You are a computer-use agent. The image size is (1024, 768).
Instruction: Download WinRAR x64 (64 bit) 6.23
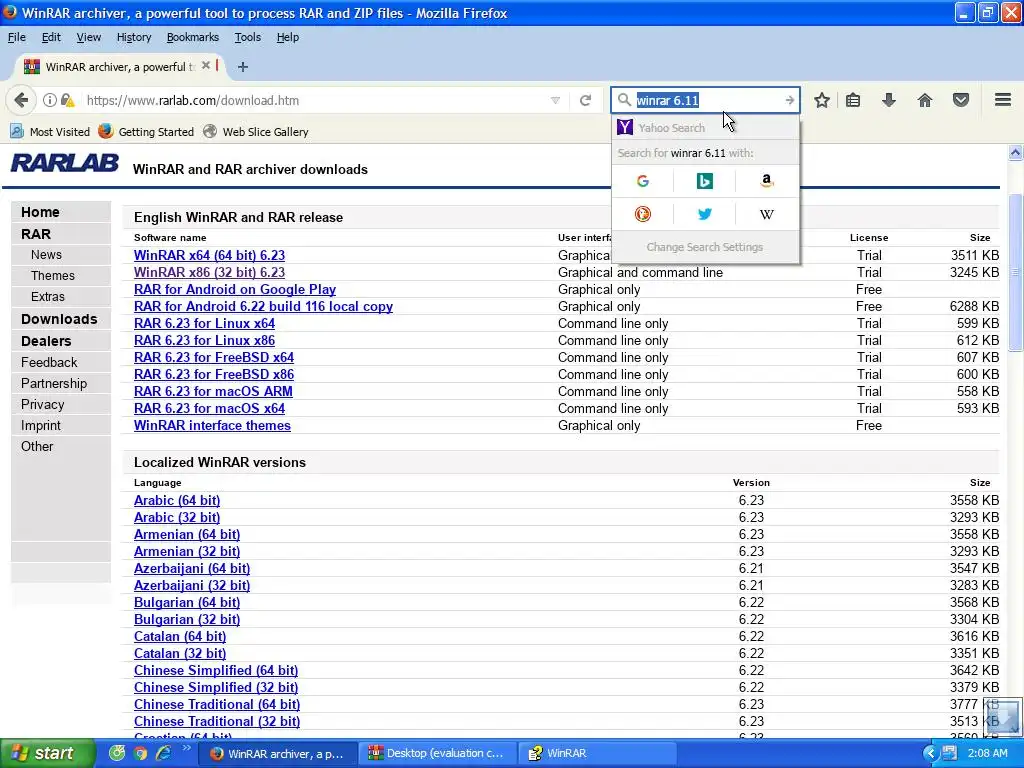tap(210, 255)
